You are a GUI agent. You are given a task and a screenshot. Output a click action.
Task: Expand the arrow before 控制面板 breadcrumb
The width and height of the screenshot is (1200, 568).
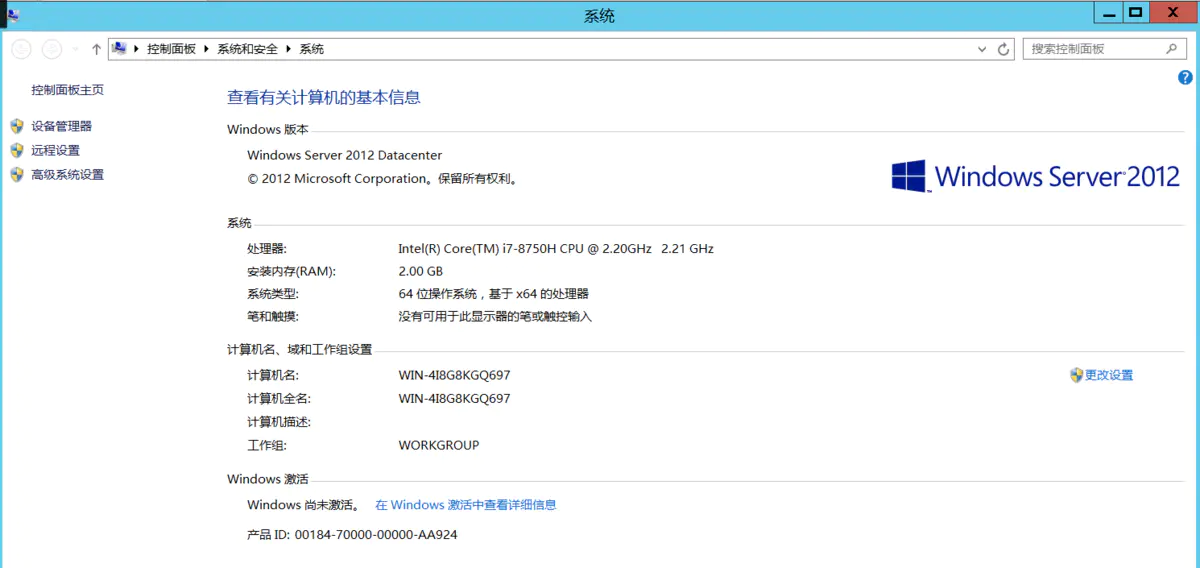point(137,48)
